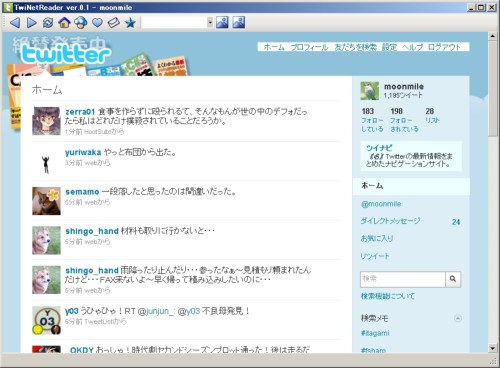Open the 3分前 timestamp on yuriwaka's tweet
This screenshot has width=500, height=368.
(x=74, y=163)
